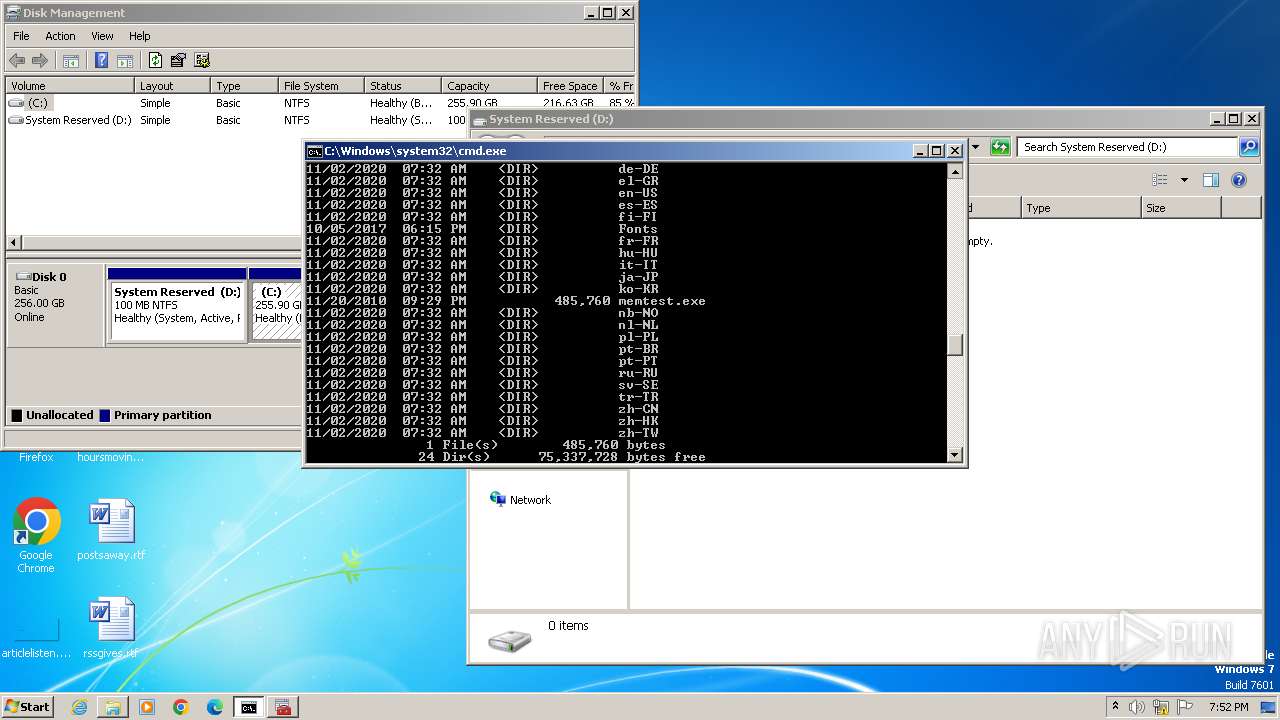Click the Fonts directory line in cmd
The image size is (1280, 720).
tap(482, 229)
